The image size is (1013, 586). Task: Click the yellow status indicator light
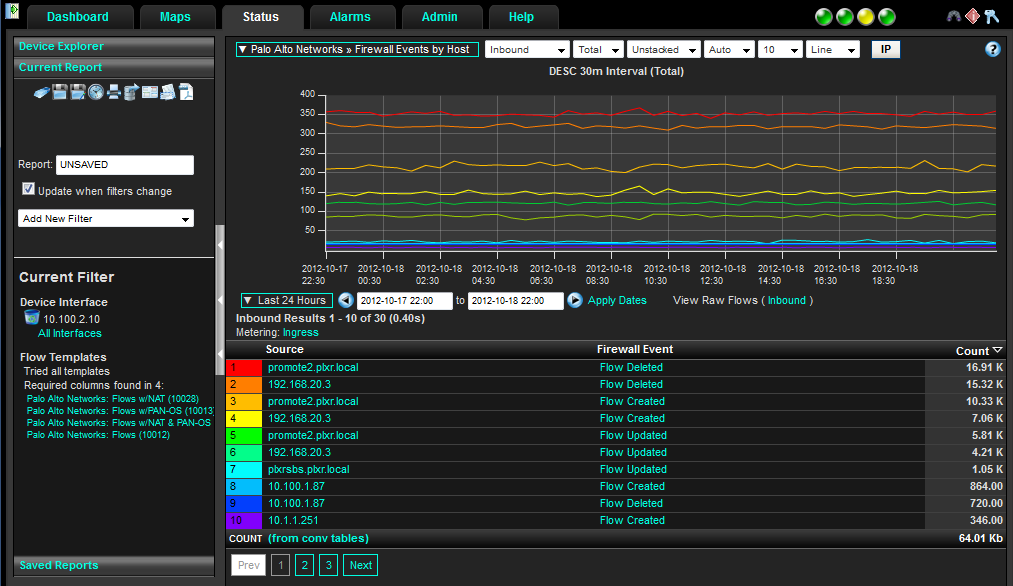coord(865,17)
